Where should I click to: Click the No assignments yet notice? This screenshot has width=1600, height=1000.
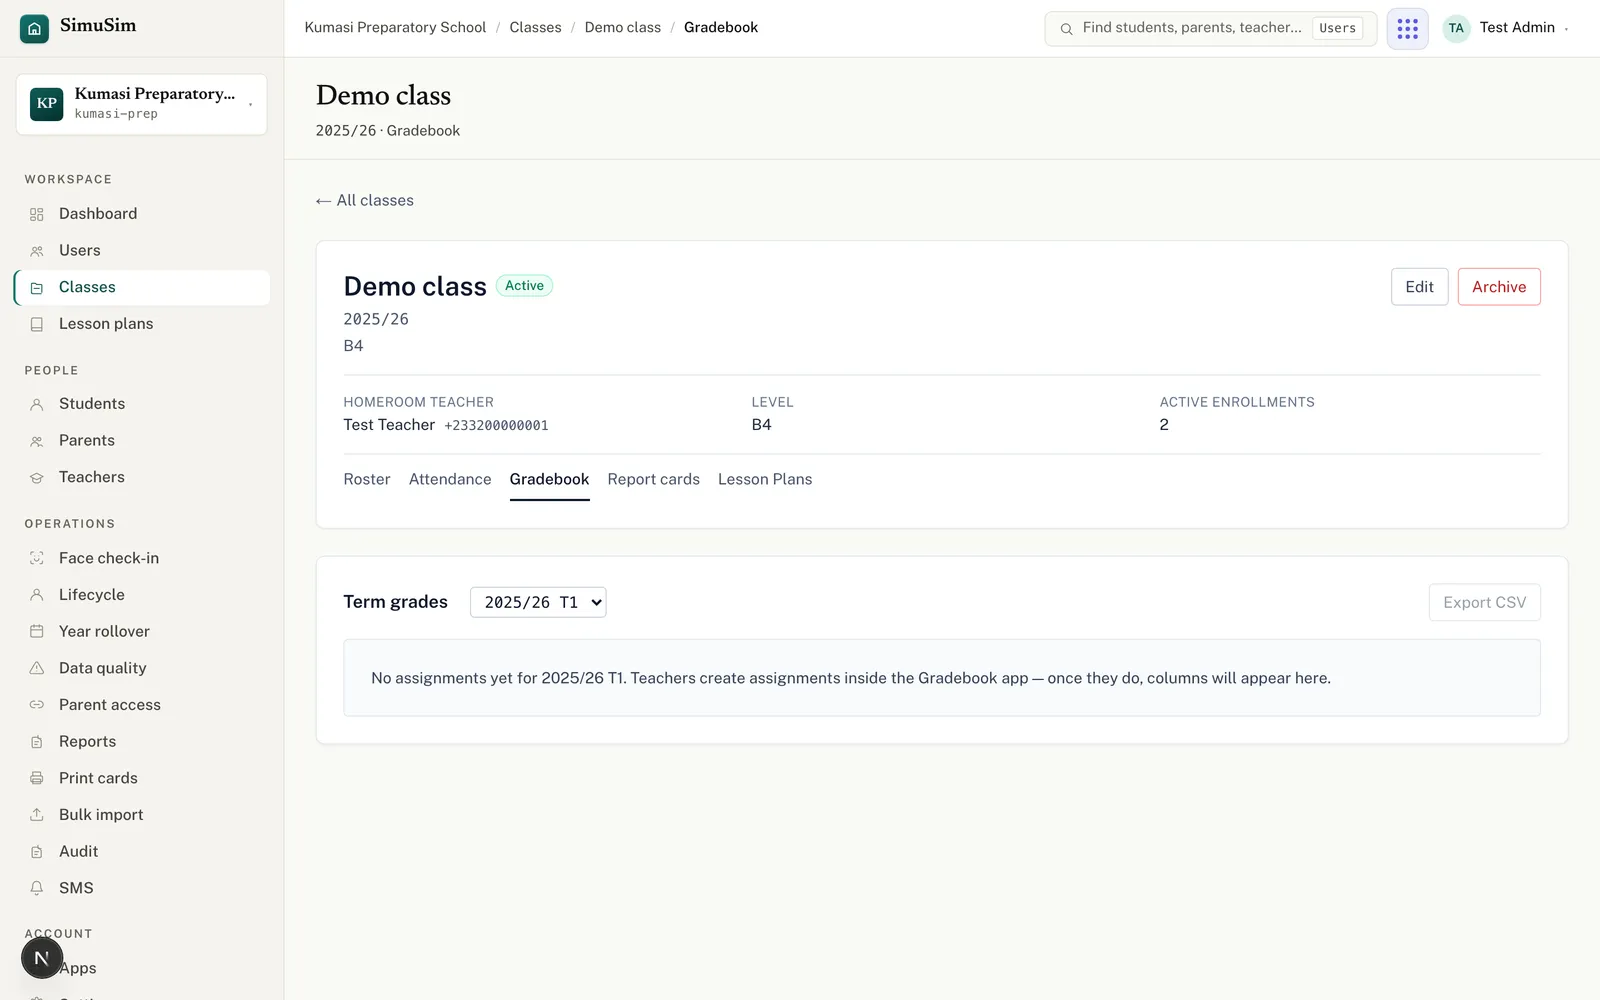click(941, 678)
